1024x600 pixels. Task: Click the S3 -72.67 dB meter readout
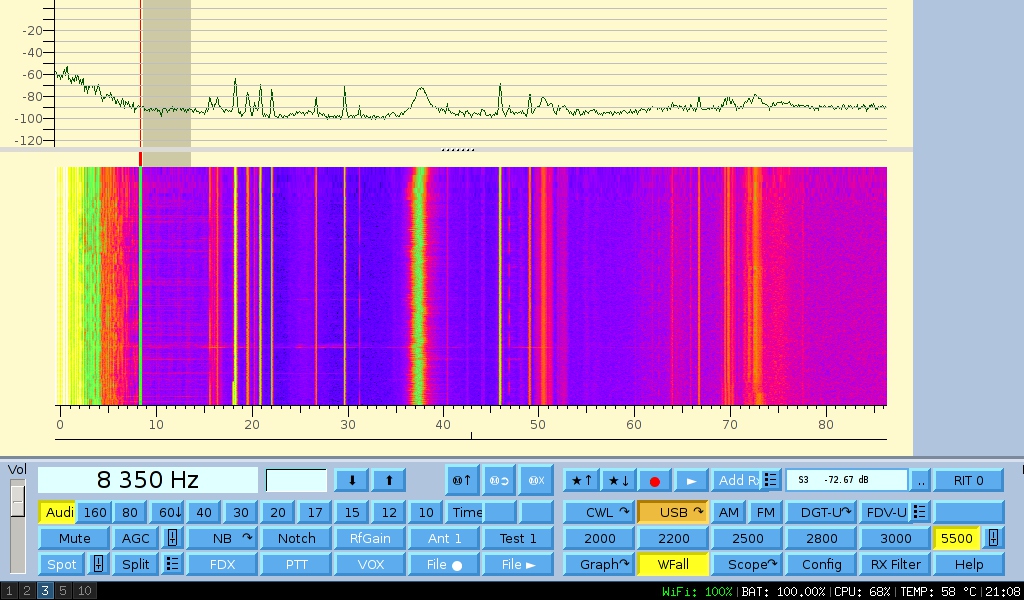pyautogui.click(x=846, y=480)
